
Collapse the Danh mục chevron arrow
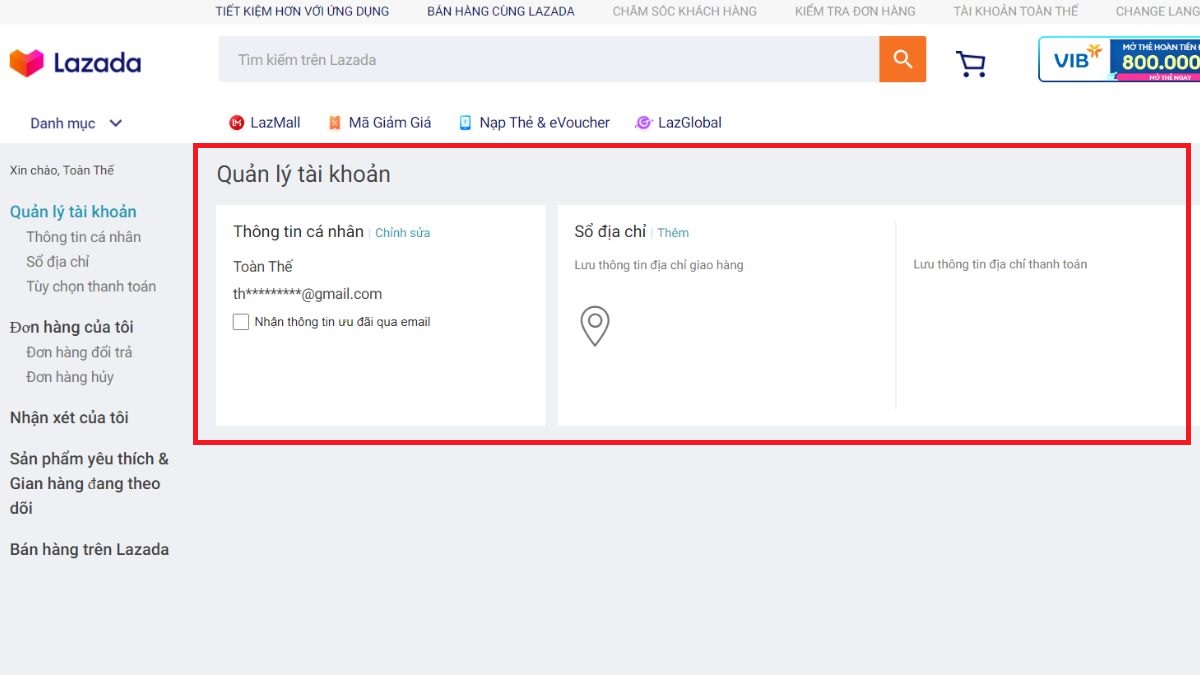(115, 123)
